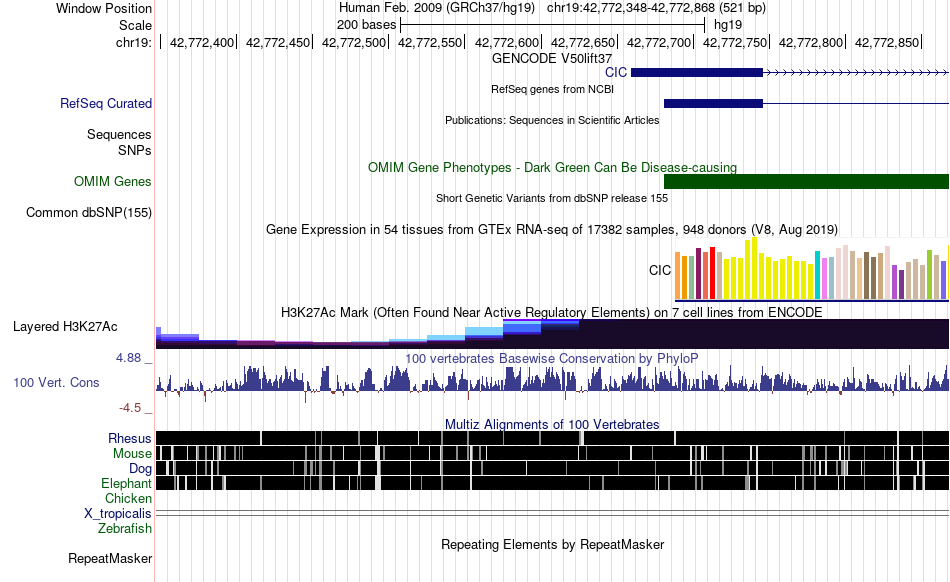Select the Elephant alignment row label
The width and height of the screenshot is (950, 582).
tap(126, 483)
